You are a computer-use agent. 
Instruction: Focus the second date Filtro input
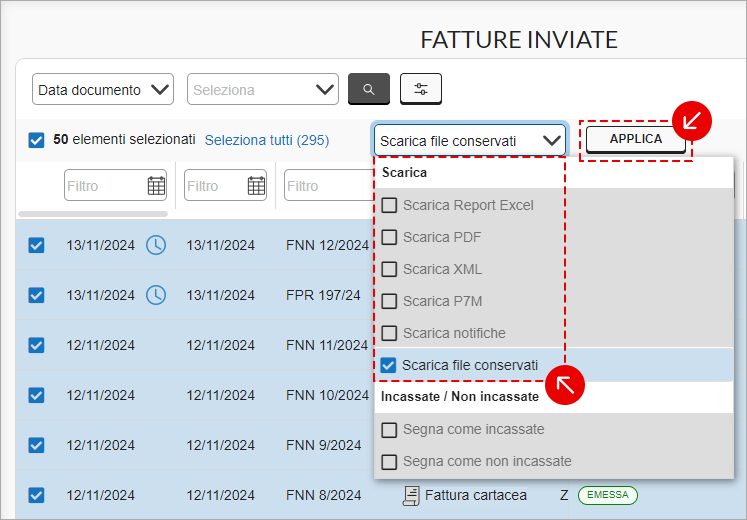tap(225, 185)
